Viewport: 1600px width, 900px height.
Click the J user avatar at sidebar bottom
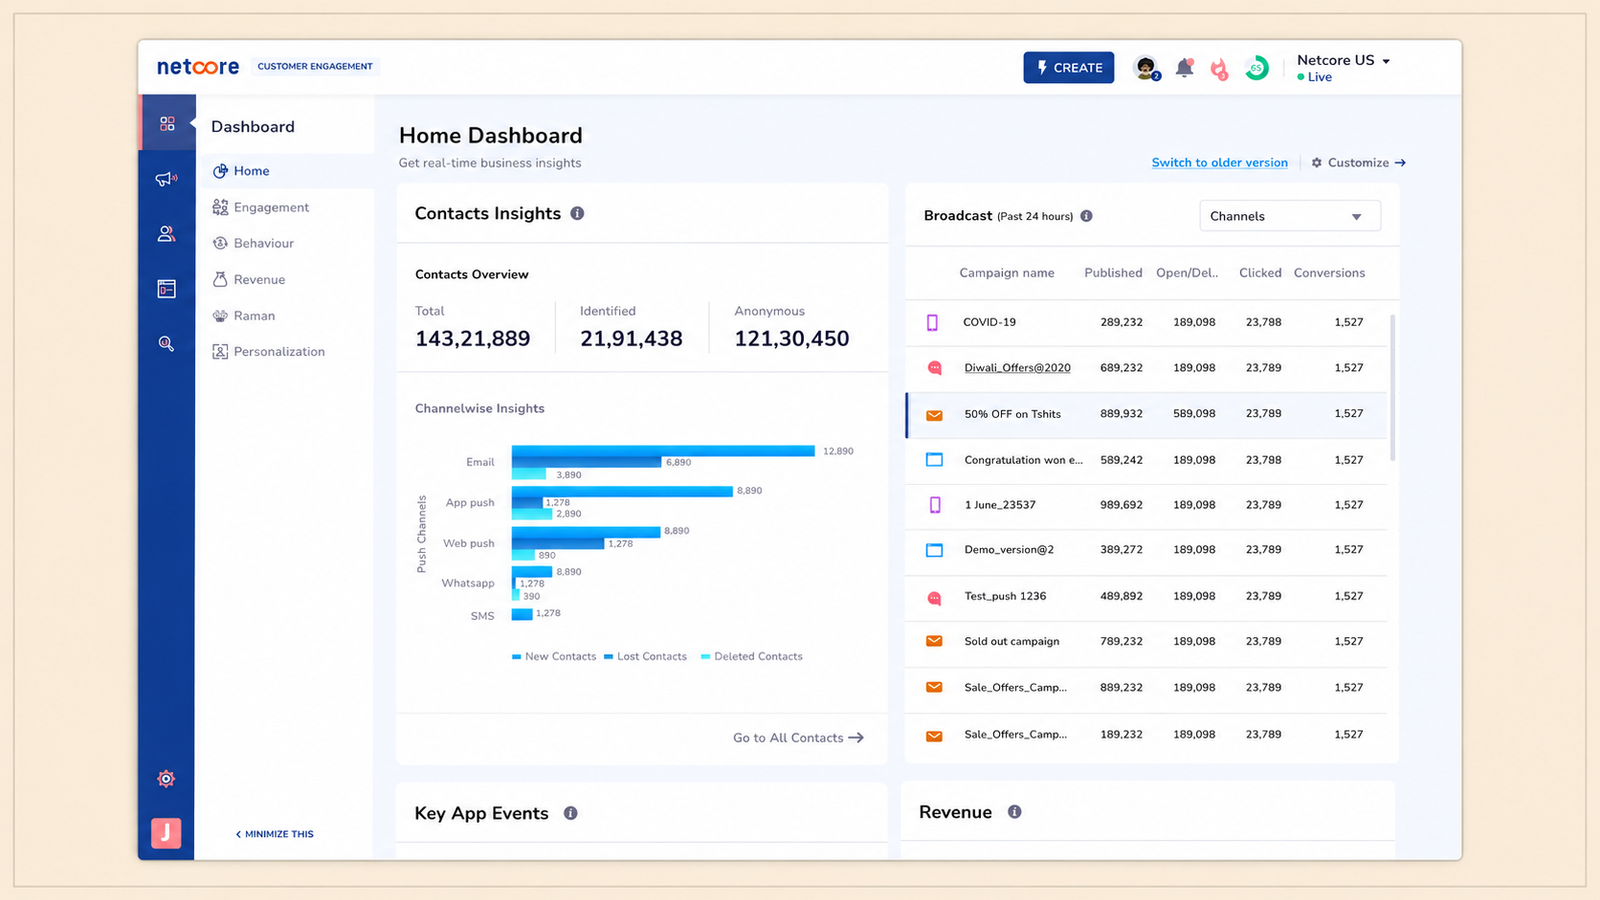tap(166, 833)
